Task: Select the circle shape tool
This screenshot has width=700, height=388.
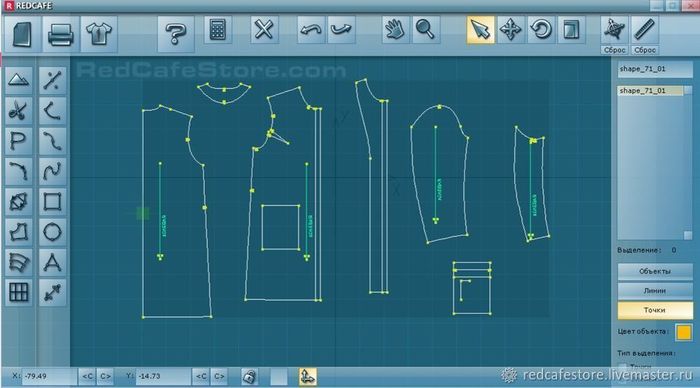Action: (x=52, y=232)
